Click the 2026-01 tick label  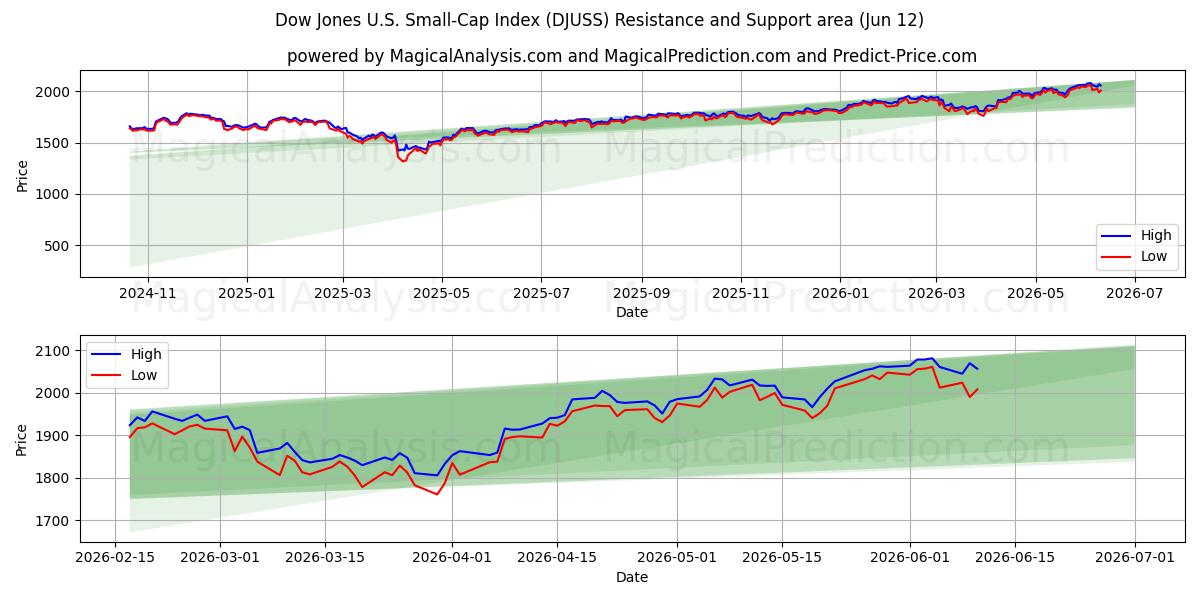pyautogui.click(x=840, y=293)
